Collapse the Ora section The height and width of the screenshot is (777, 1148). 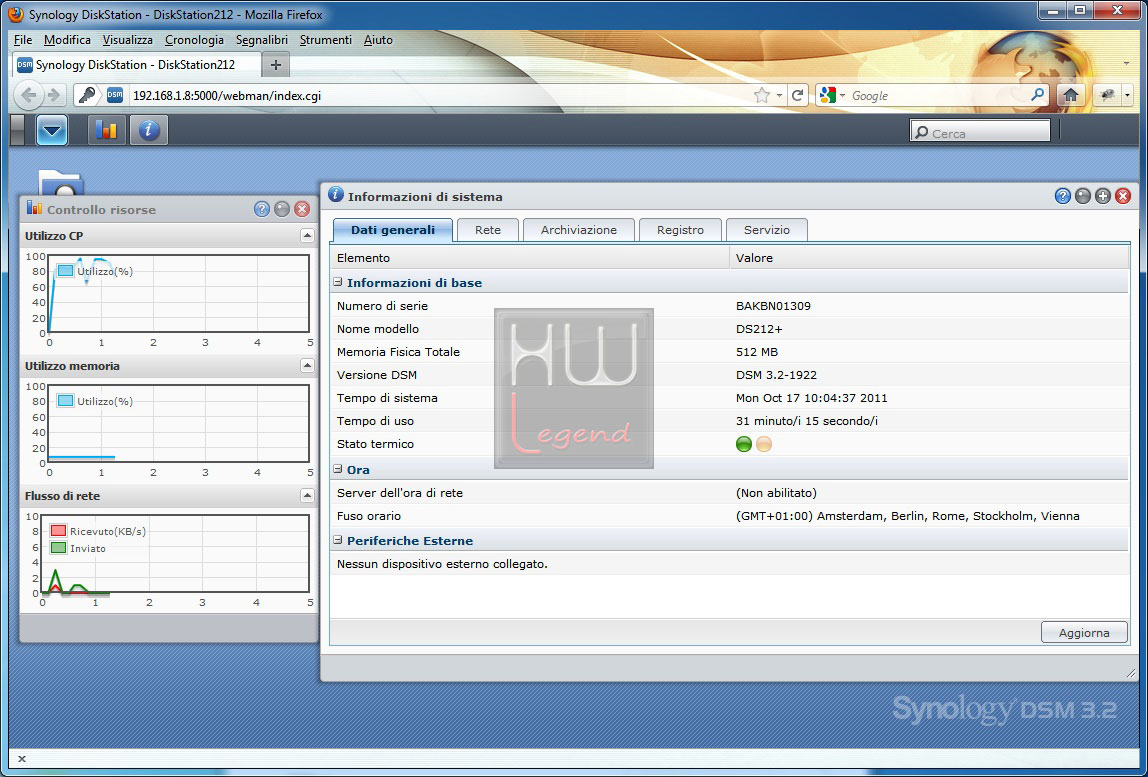(338, 469)
